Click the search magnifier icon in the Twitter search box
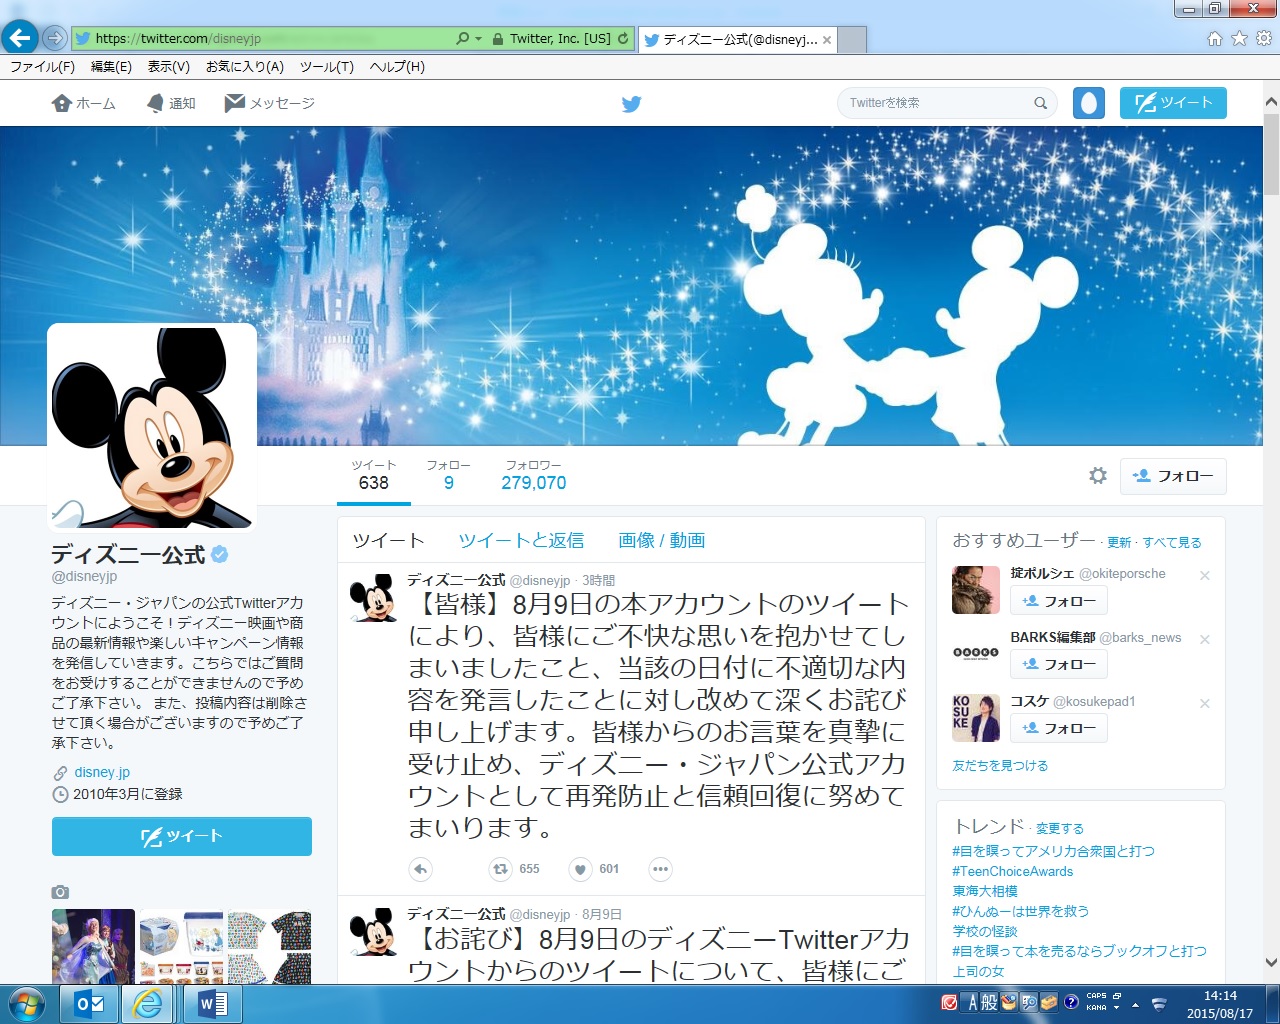The image size is (1280, 1024). (1040, 103)
